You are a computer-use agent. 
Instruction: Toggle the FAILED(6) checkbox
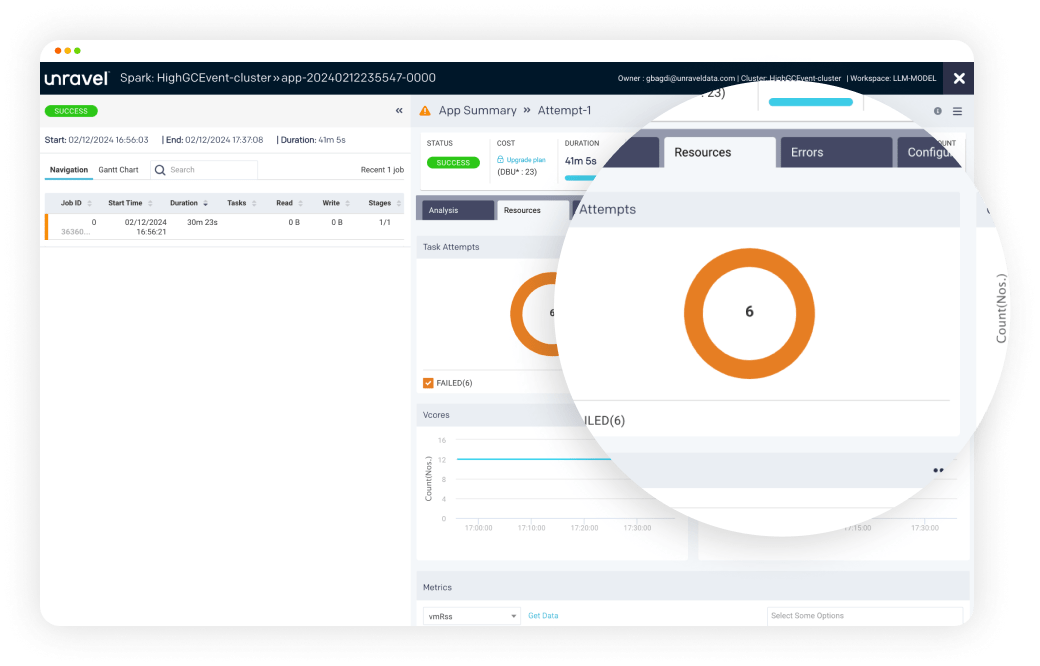pyautogui.click(x=428, y=383)
